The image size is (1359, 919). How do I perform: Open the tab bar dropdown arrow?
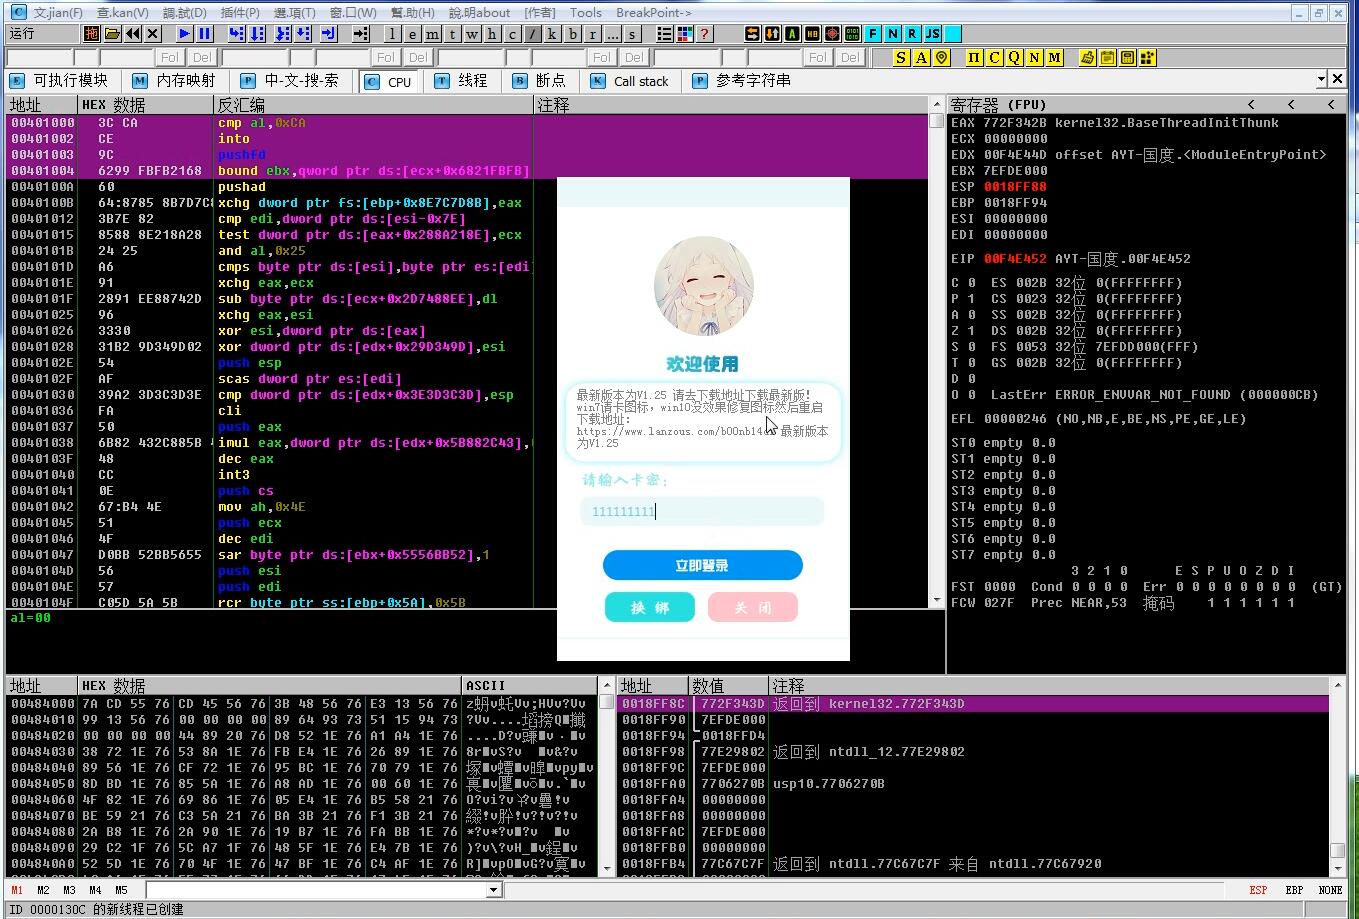(x=1322, y=79)
